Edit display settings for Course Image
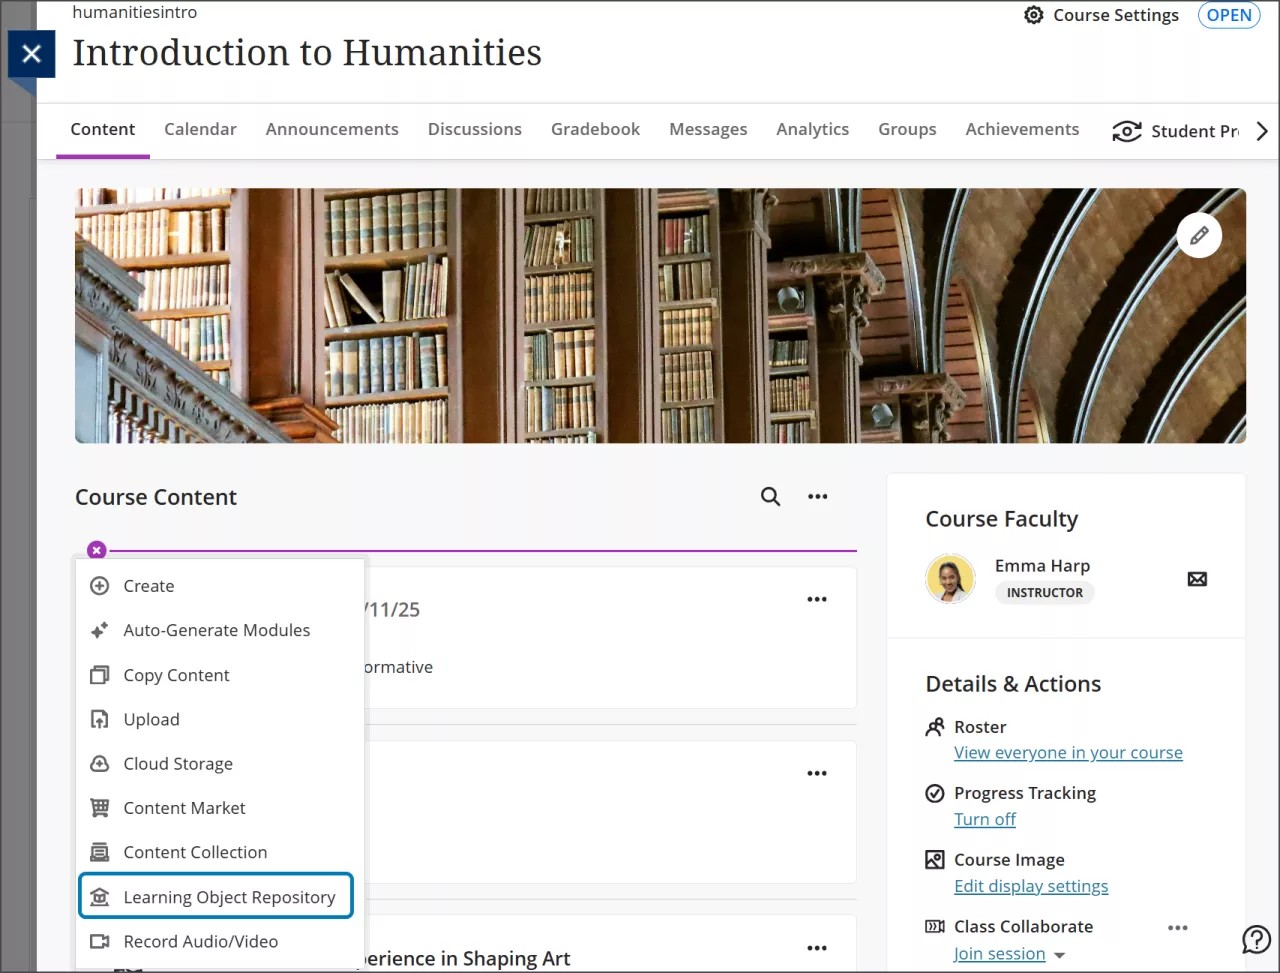1280x973 pixels. tap(1031, 885)
